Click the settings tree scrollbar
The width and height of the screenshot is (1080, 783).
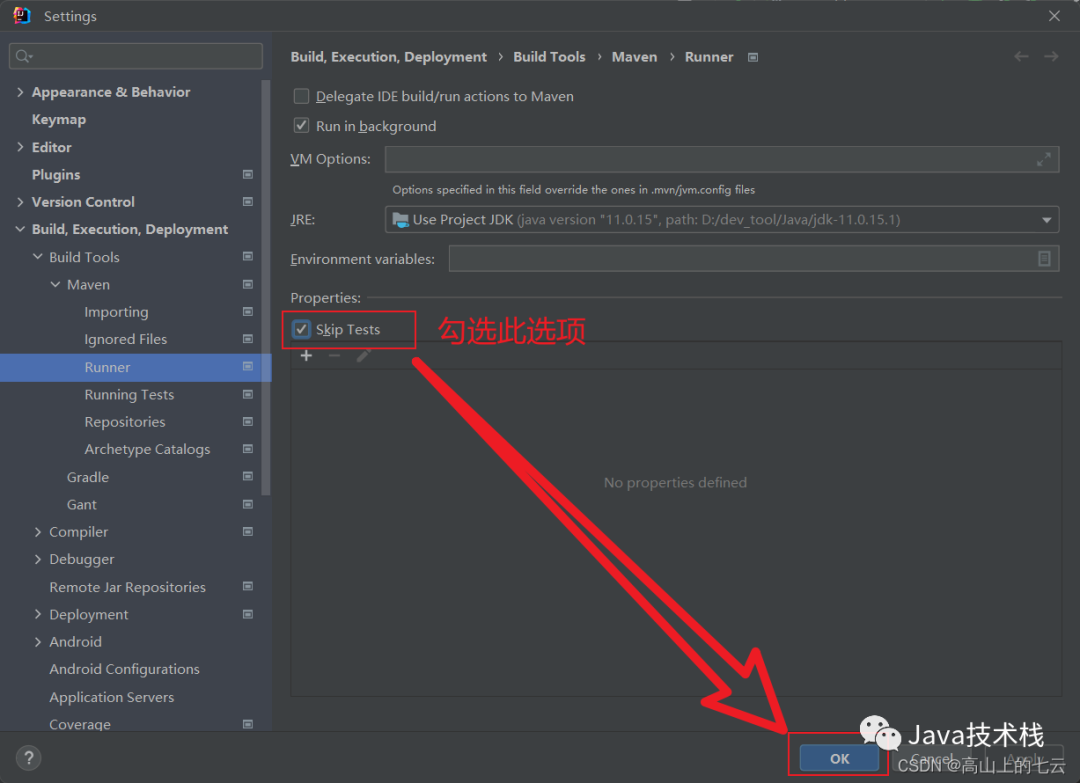(x=266, y=288)
